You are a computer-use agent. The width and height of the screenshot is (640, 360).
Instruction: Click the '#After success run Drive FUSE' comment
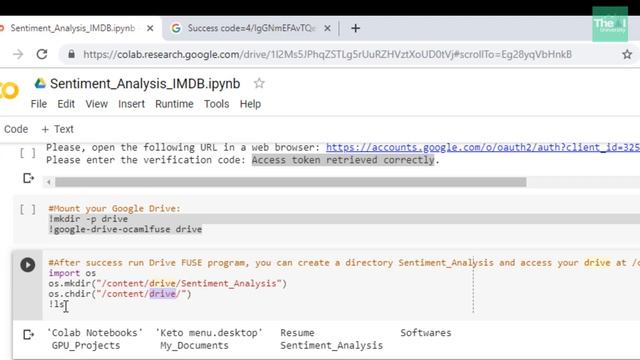click(x=344, y=262)
